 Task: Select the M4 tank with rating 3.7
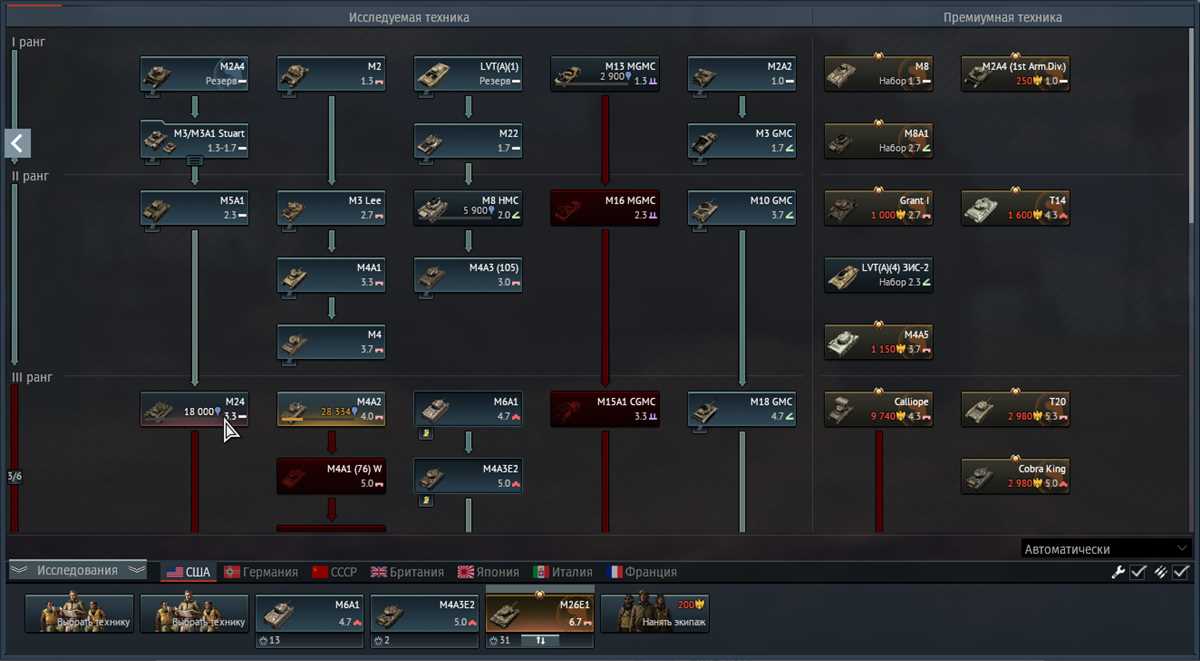pyautogui.click(x=331, y=342)
